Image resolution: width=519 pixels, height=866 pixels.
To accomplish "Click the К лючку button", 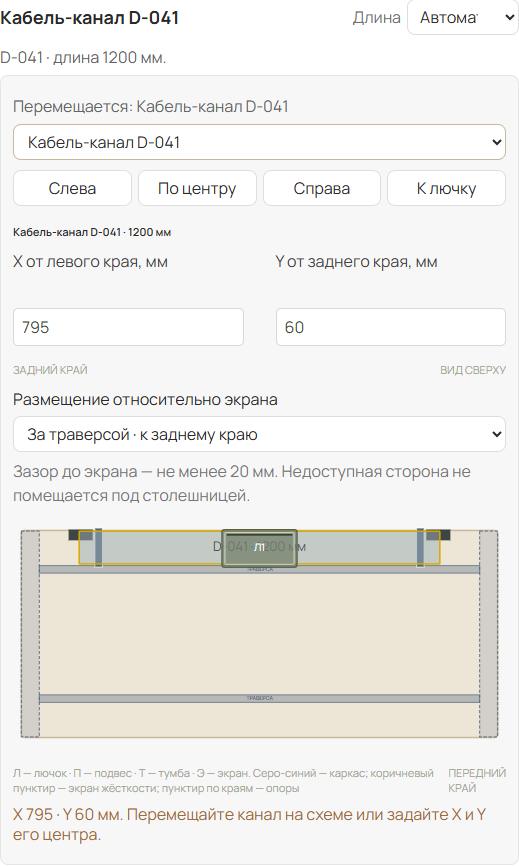I will (x=446, y=188).
